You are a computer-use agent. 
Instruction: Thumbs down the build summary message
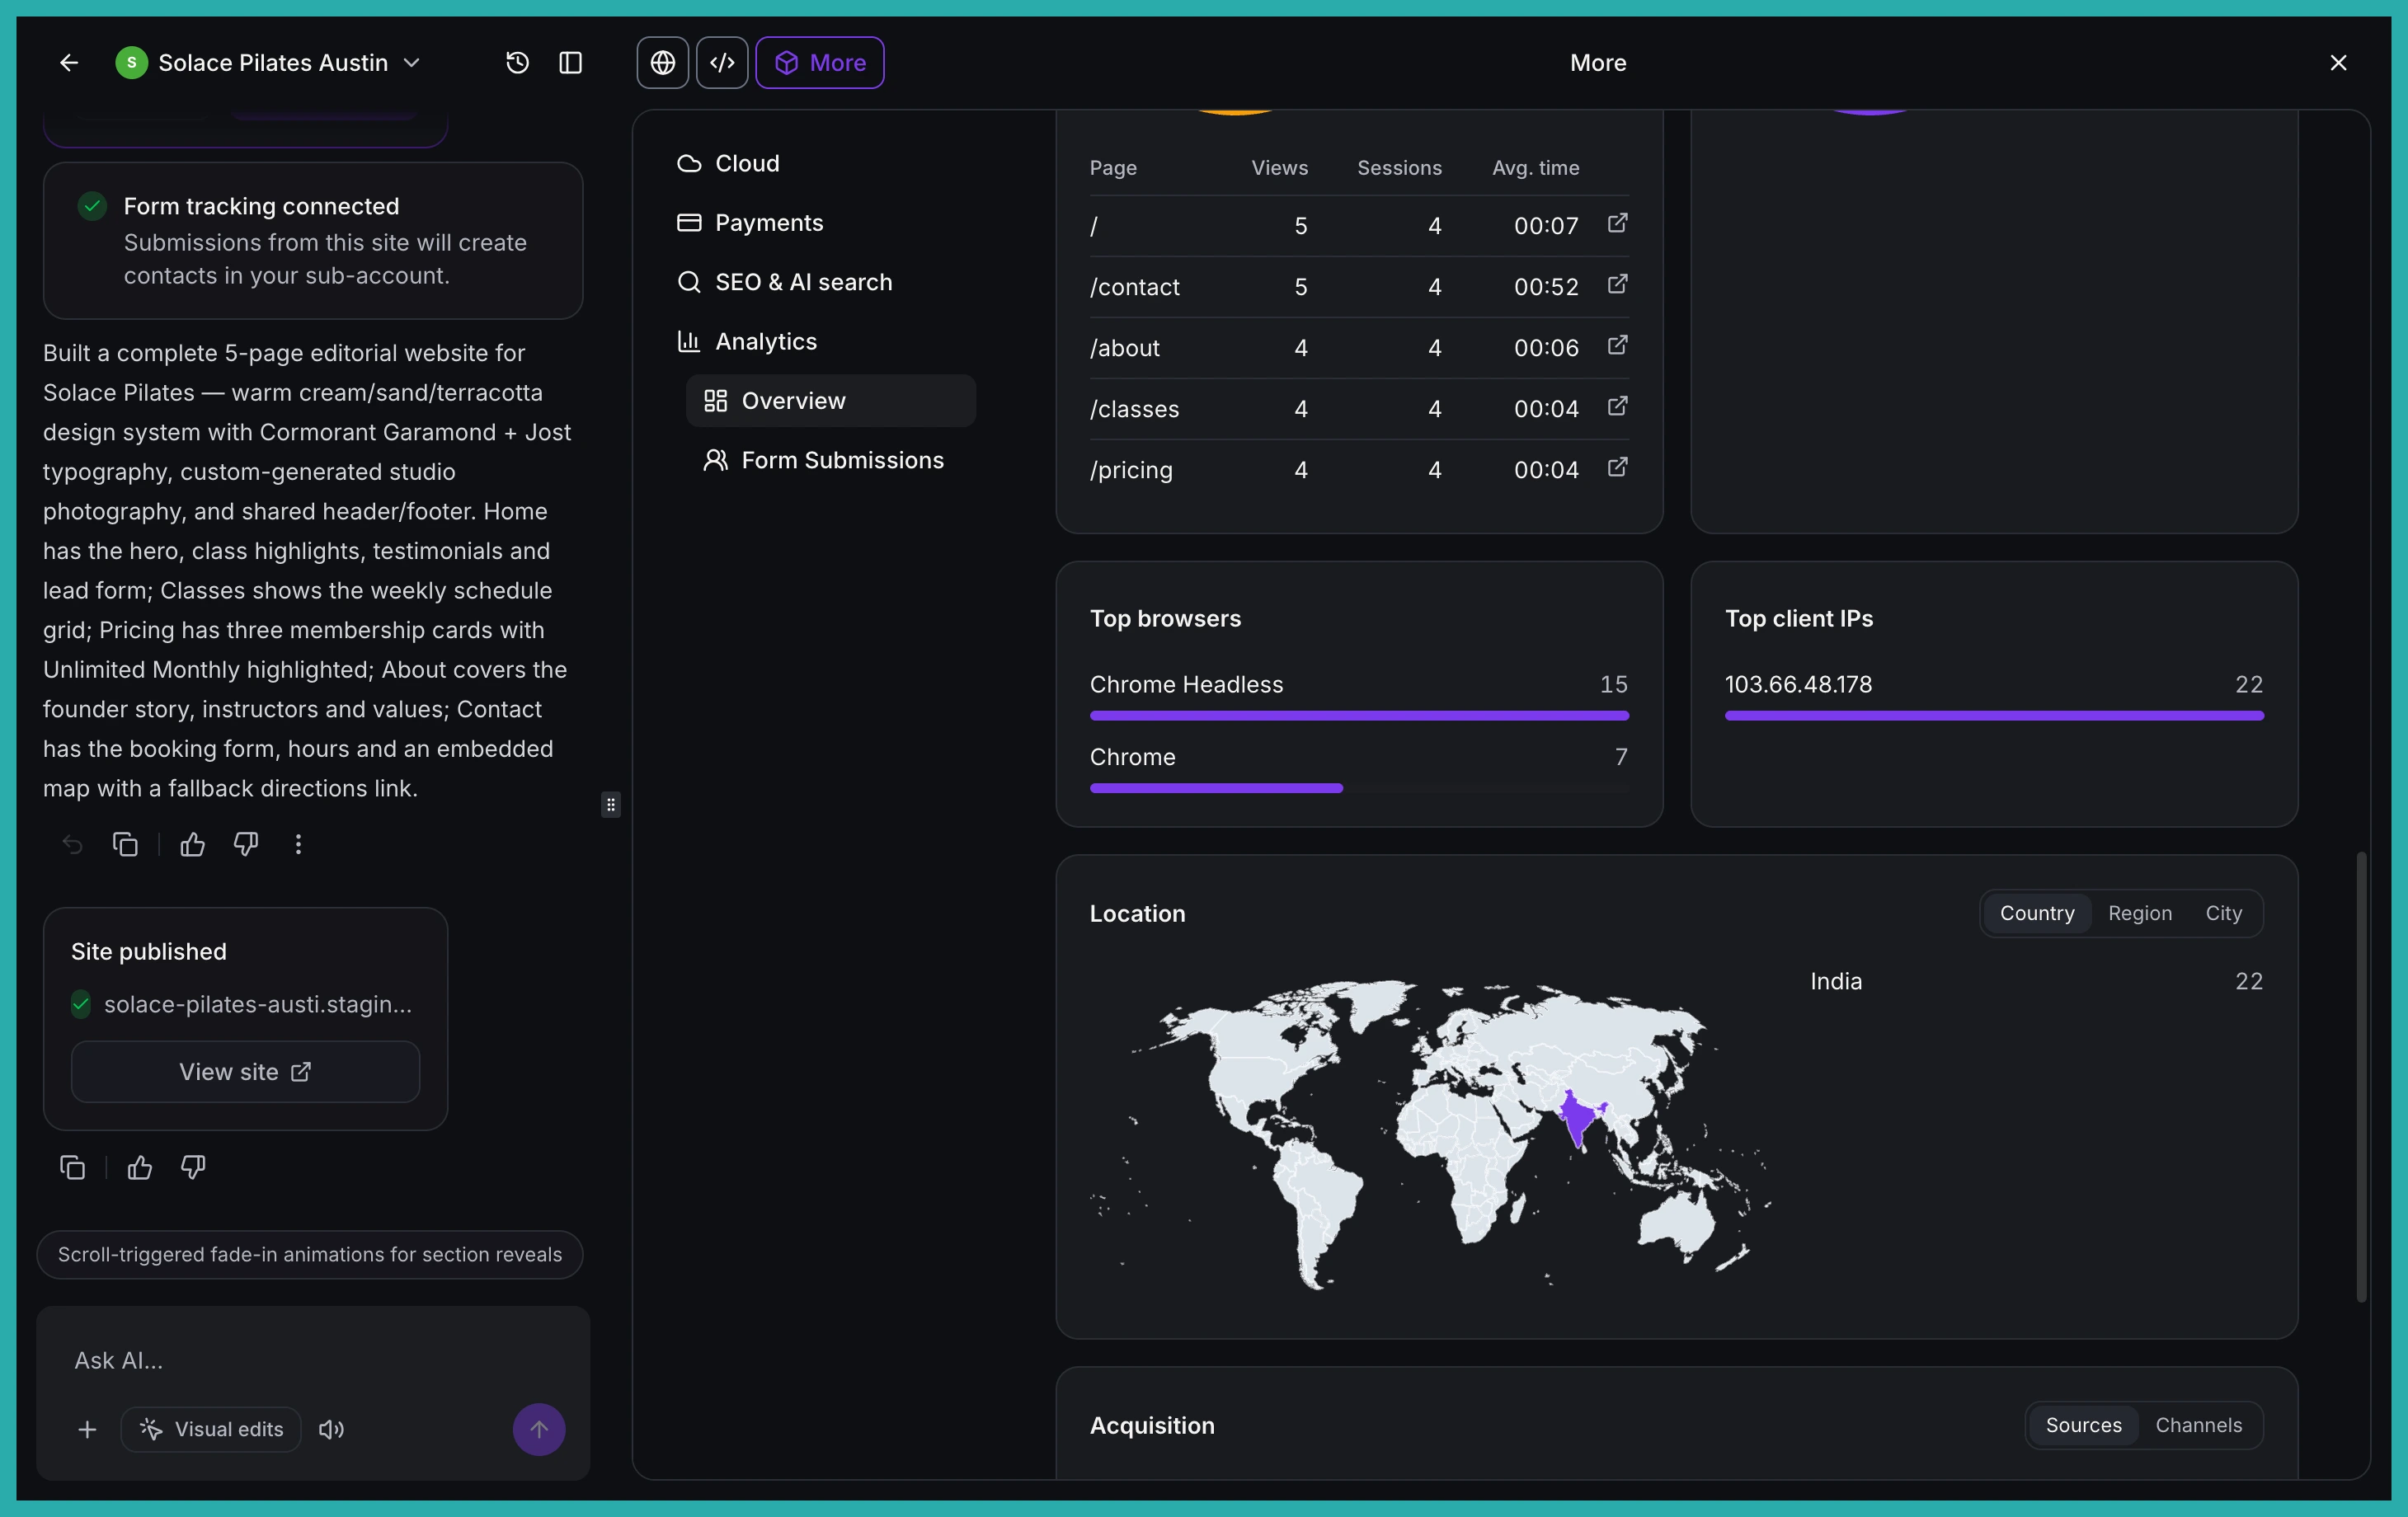[246, 845]
